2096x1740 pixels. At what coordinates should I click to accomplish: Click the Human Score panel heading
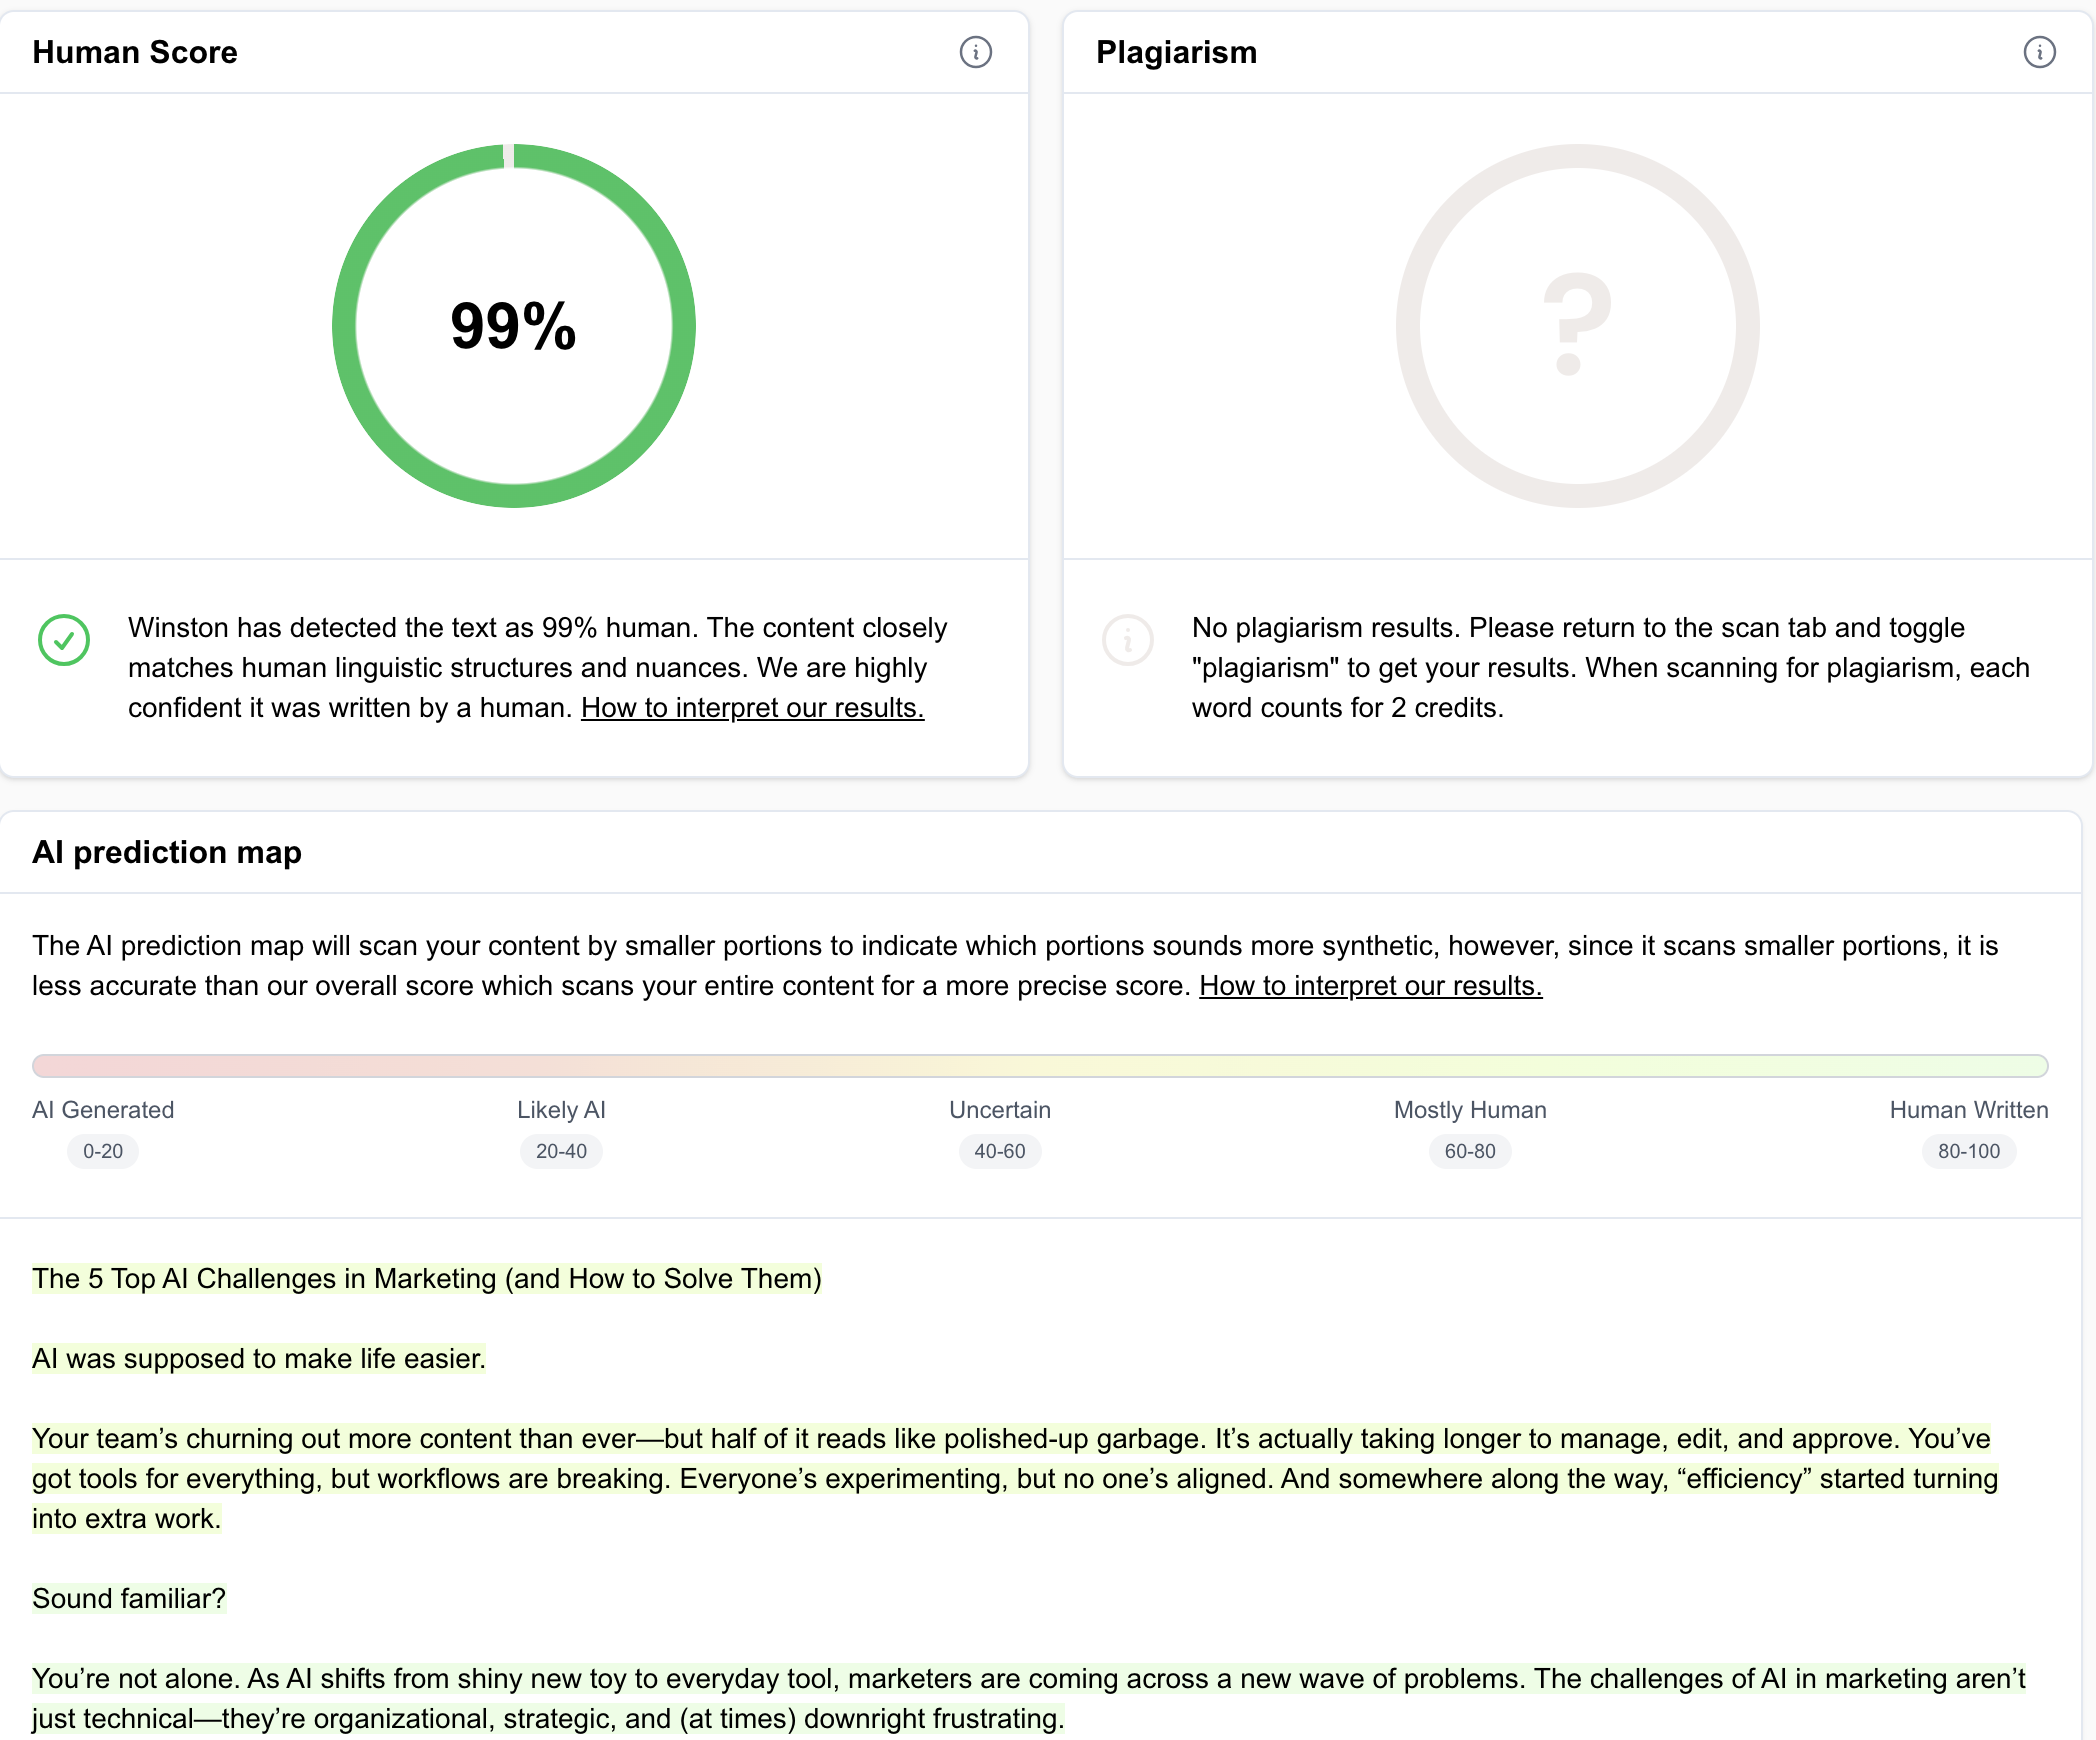135,52
